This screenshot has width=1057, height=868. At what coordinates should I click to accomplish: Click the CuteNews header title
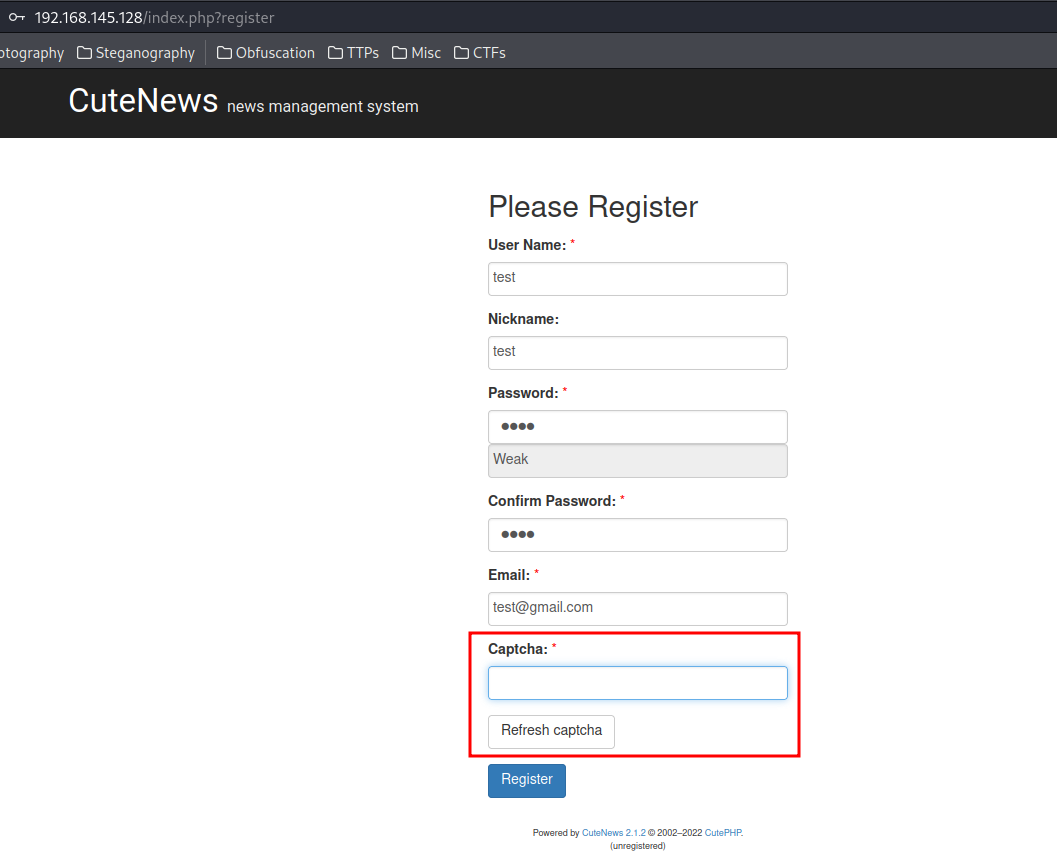(x=143, y=100)
